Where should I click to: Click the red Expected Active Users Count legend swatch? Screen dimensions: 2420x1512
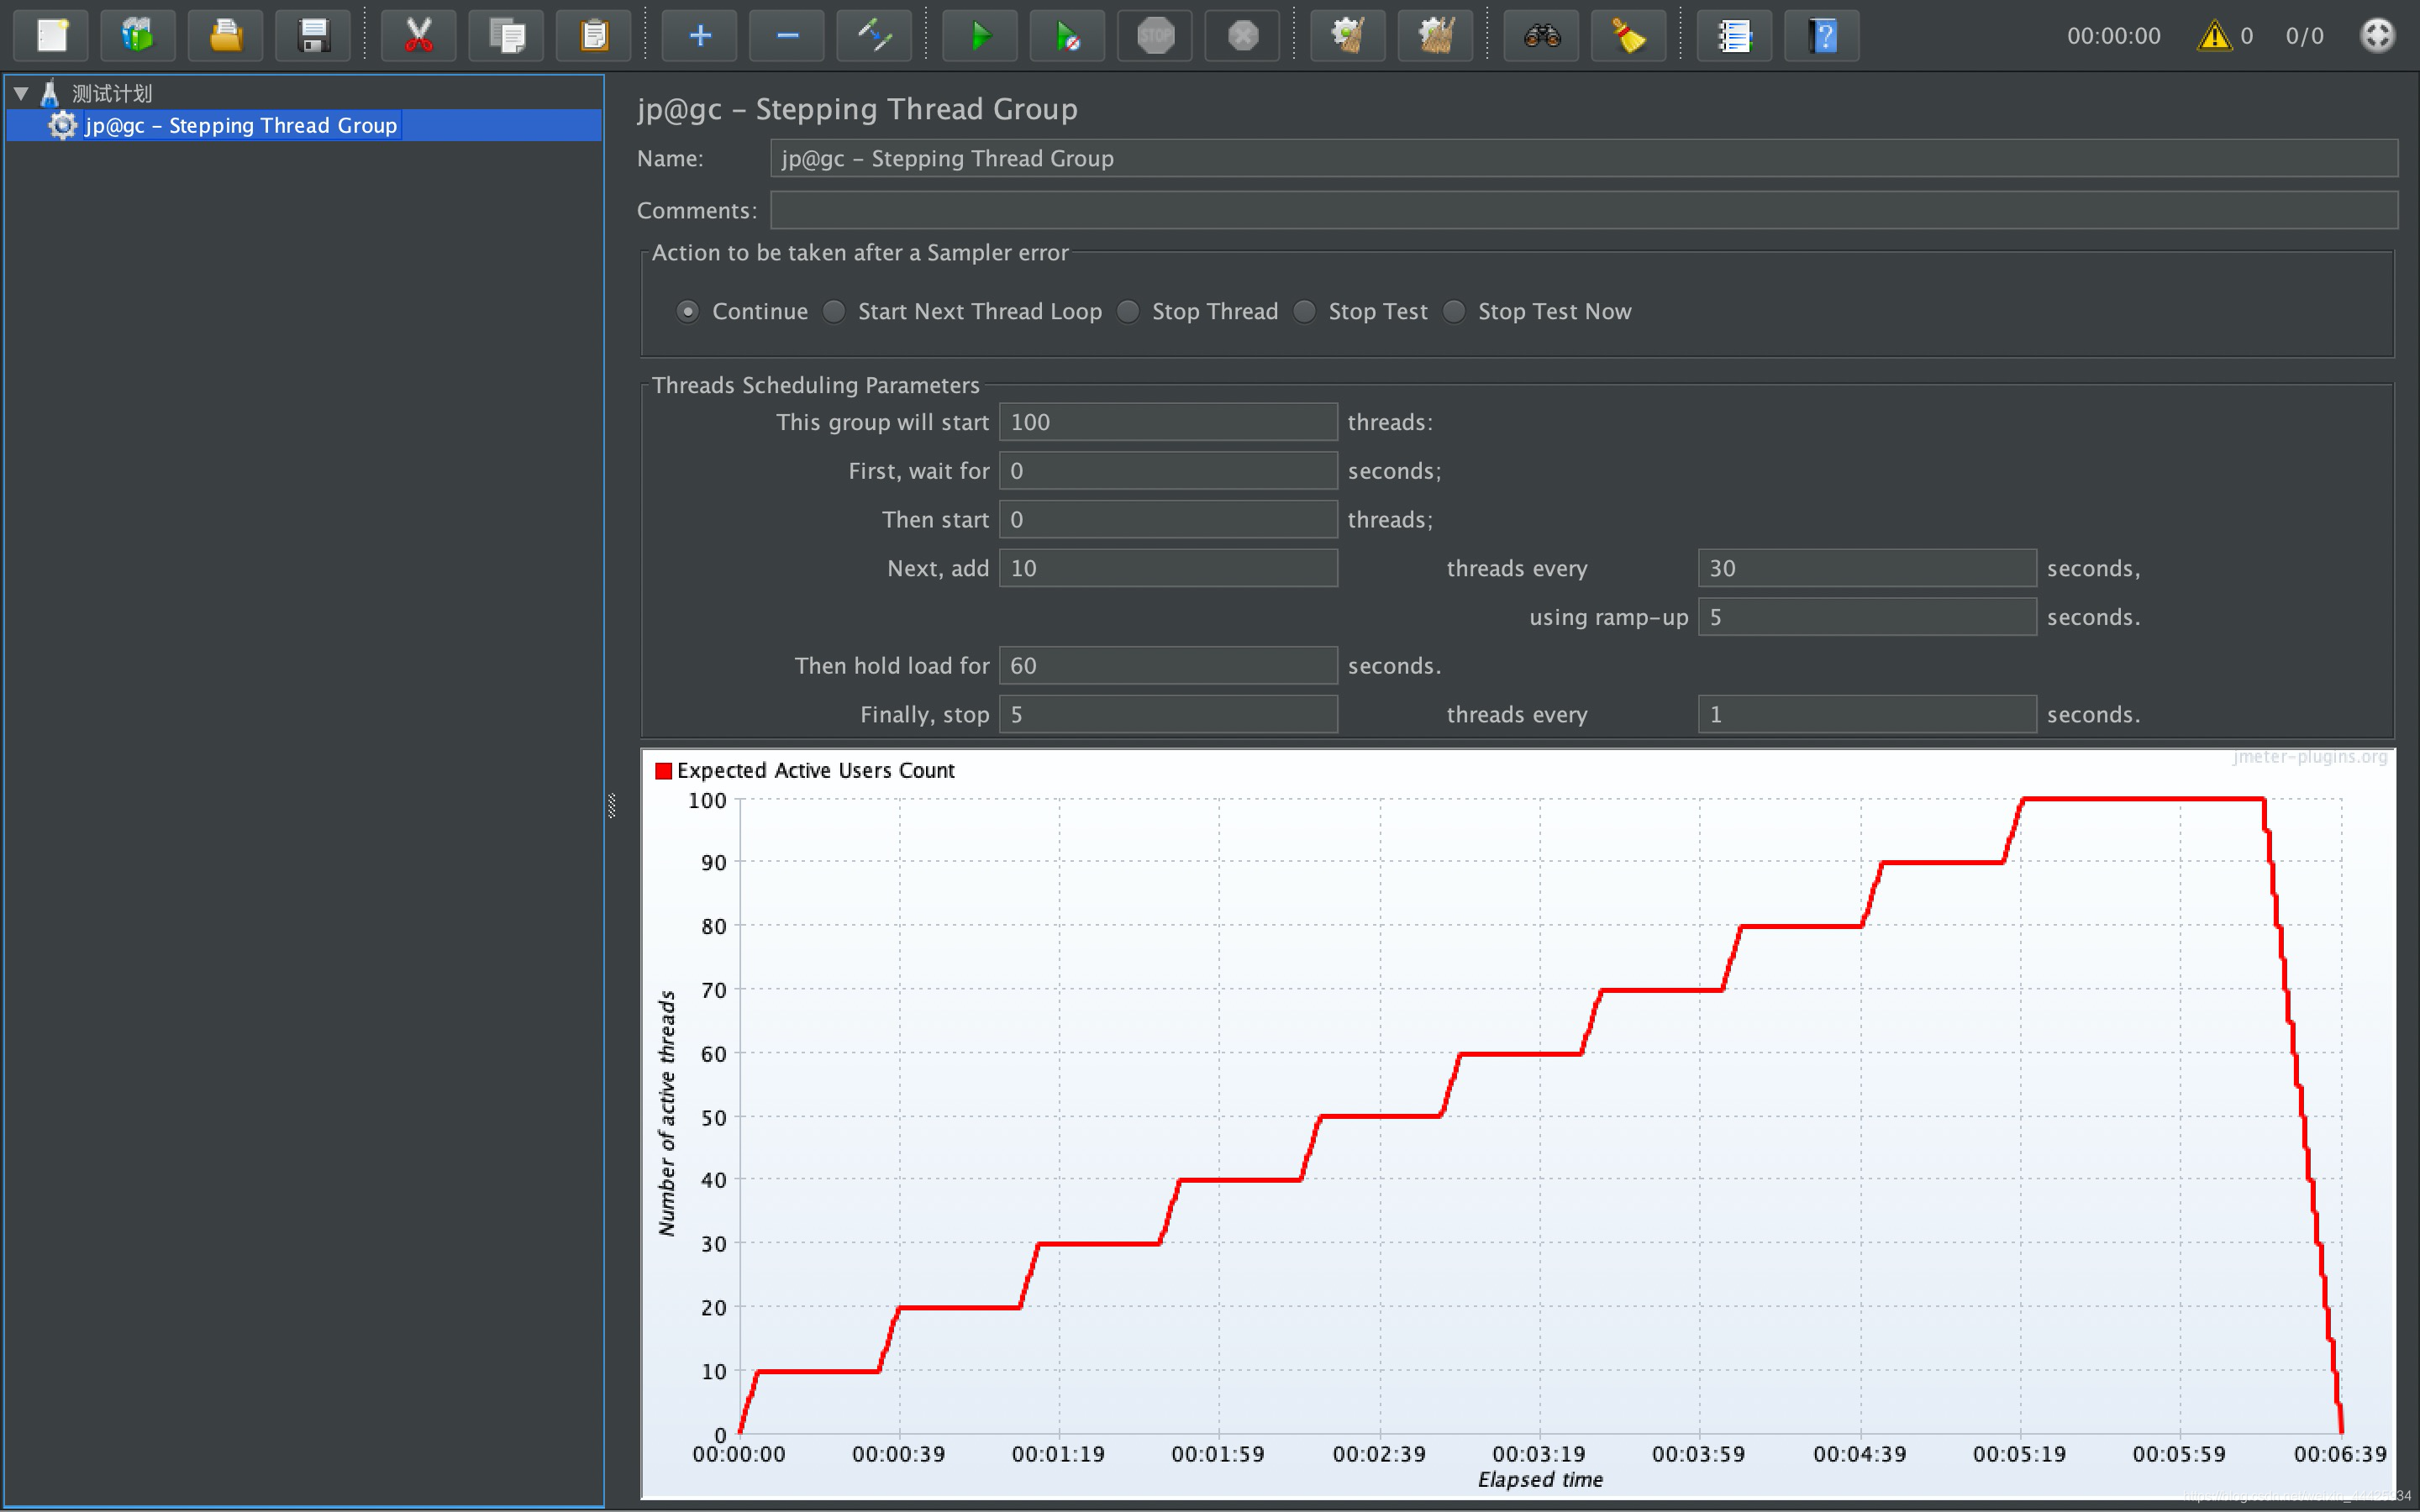(663, 771)
